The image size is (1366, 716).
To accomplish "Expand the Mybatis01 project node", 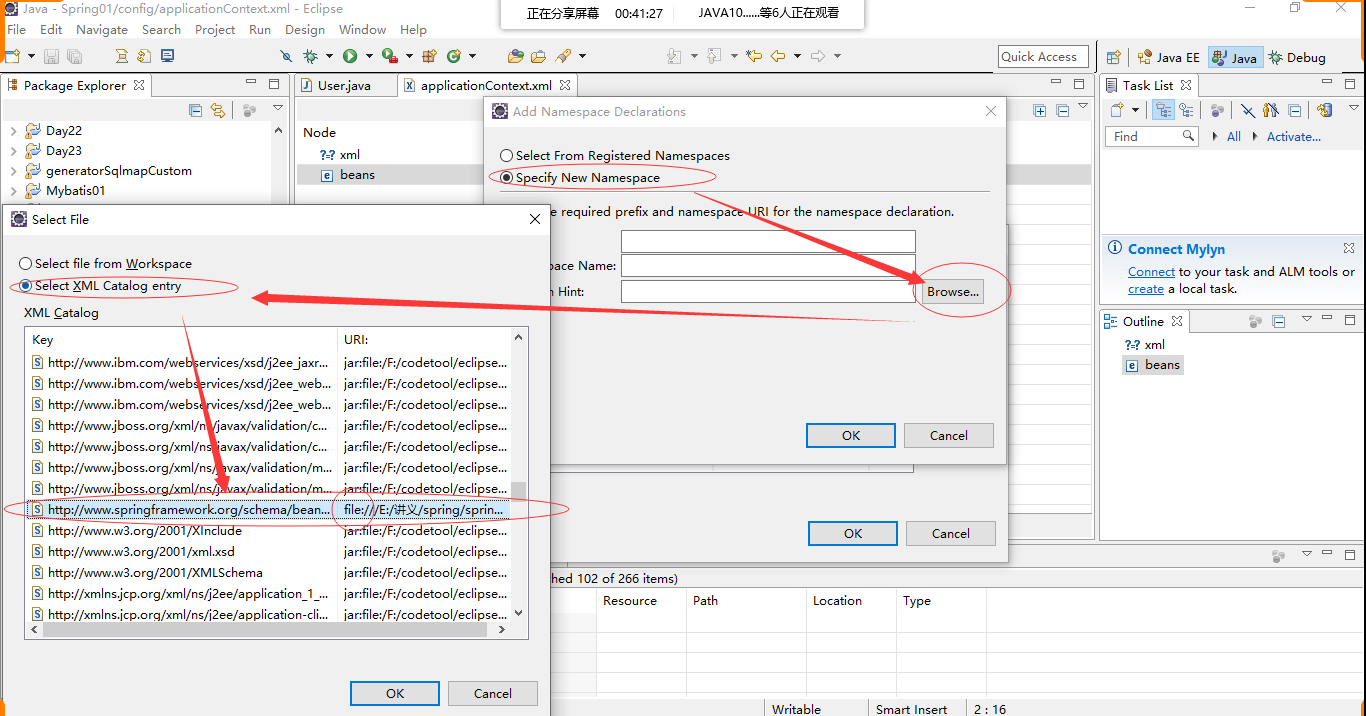I will pyautogui.click(x=13, y=191).
